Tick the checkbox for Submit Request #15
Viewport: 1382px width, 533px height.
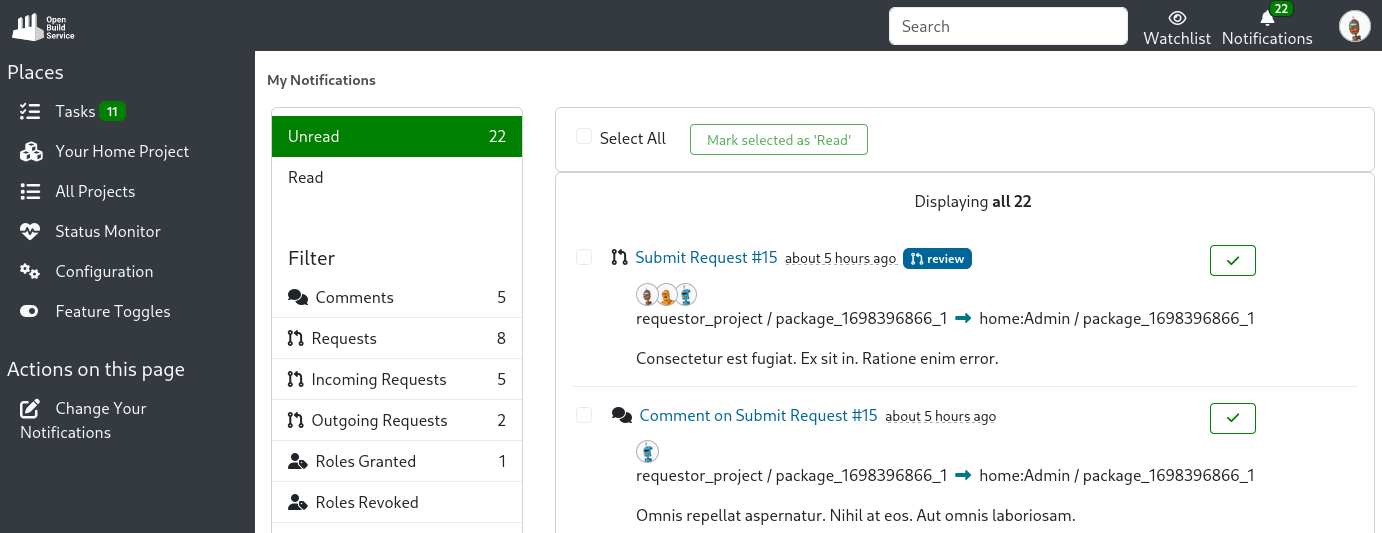point(584,258)
